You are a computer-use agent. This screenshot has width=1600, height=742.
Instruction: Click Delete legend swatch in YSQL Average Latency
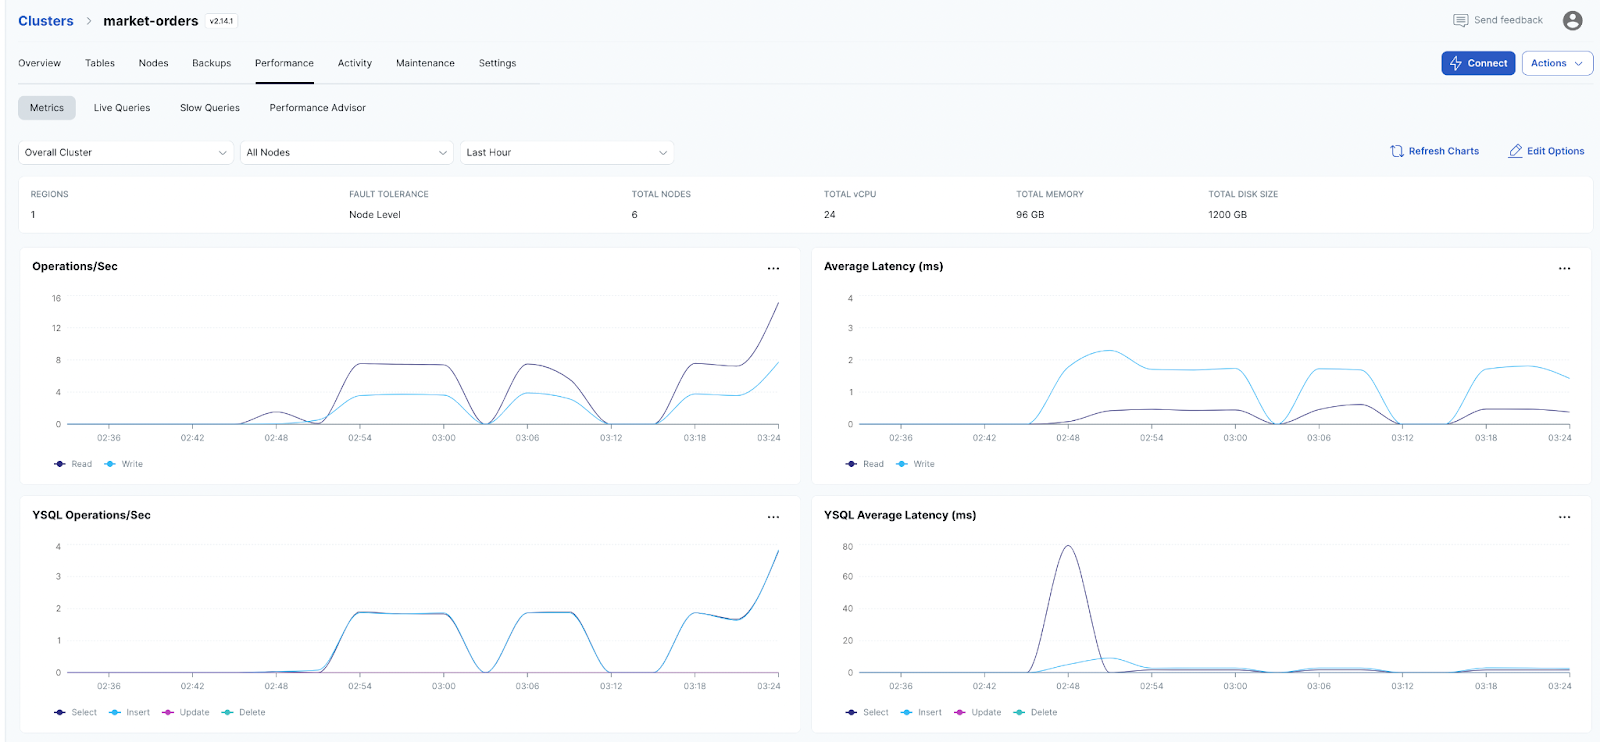click(x=1019, y=713)
